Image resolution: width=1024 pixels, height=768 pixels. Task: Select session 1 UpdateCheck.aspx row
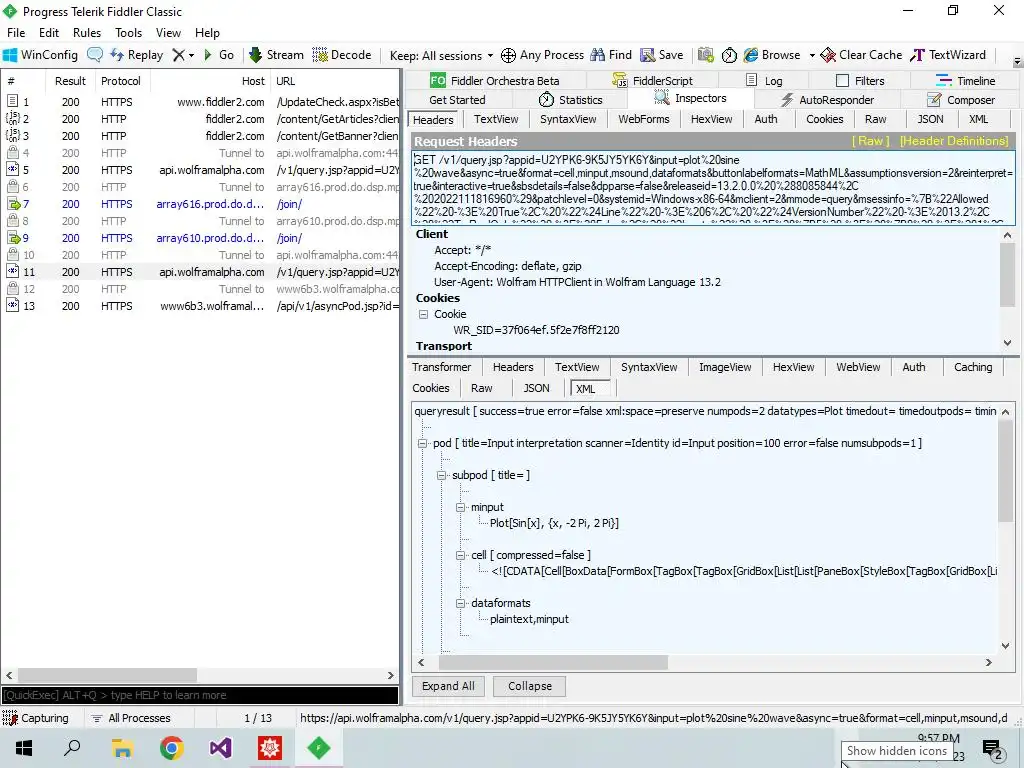click(200, 102)
